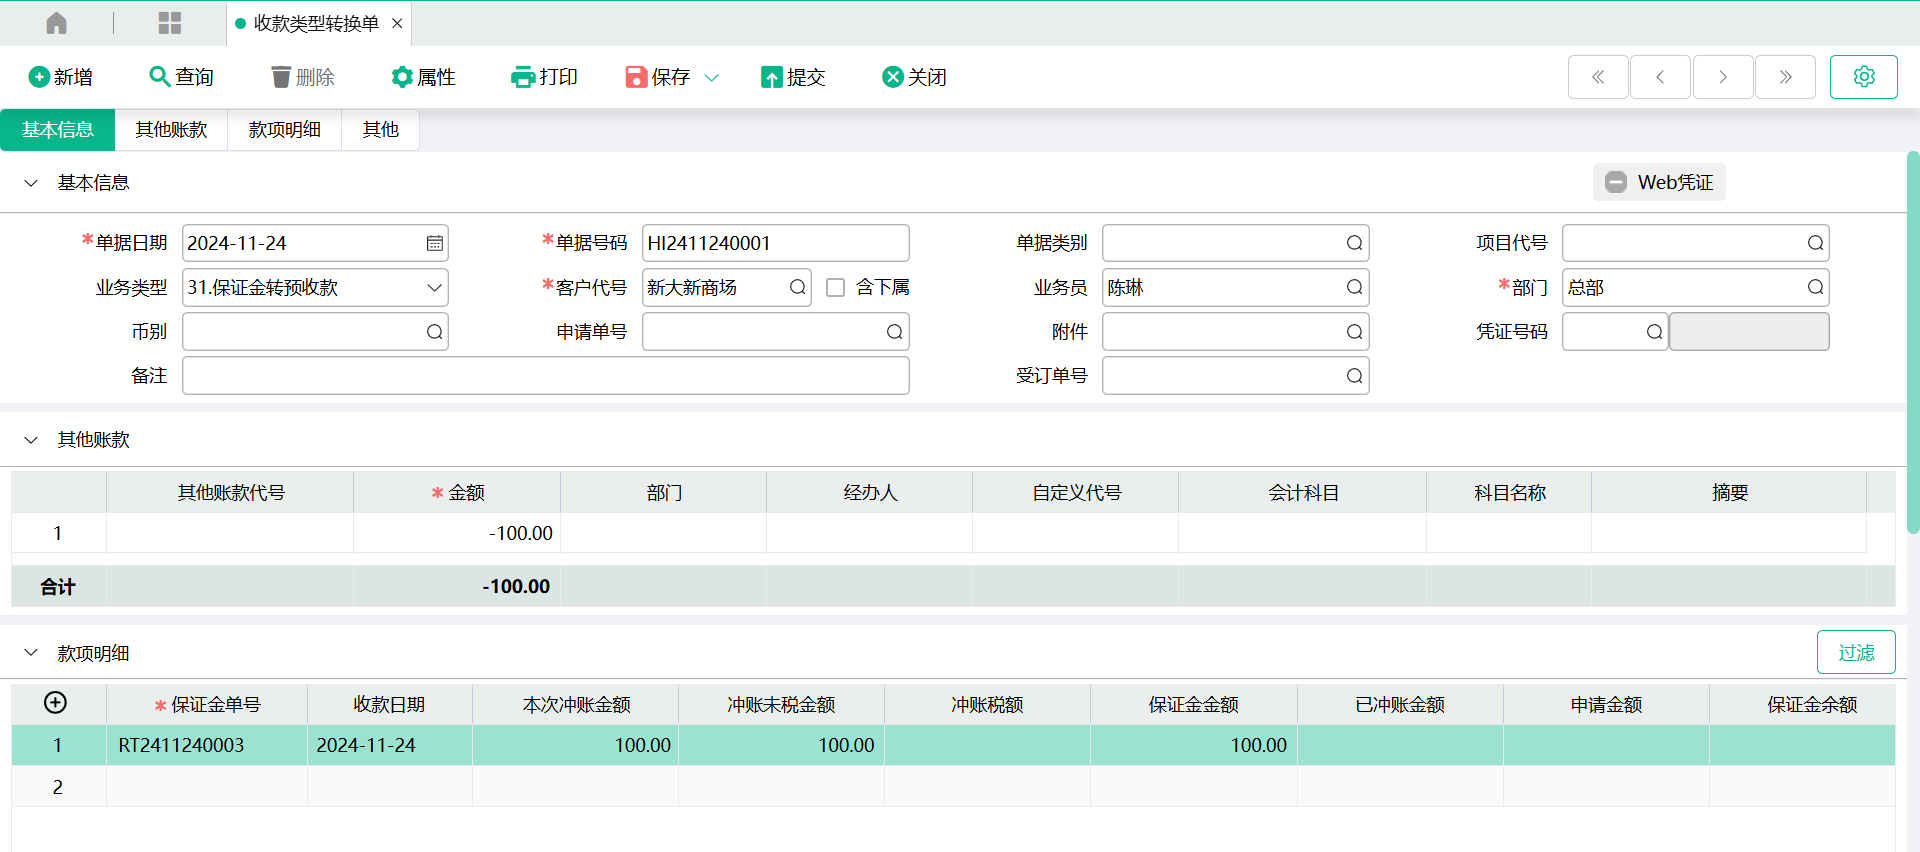Screen dimensions: 1920x852
Task: Collapse the 款项明细 section
Action: coord(31,653)
